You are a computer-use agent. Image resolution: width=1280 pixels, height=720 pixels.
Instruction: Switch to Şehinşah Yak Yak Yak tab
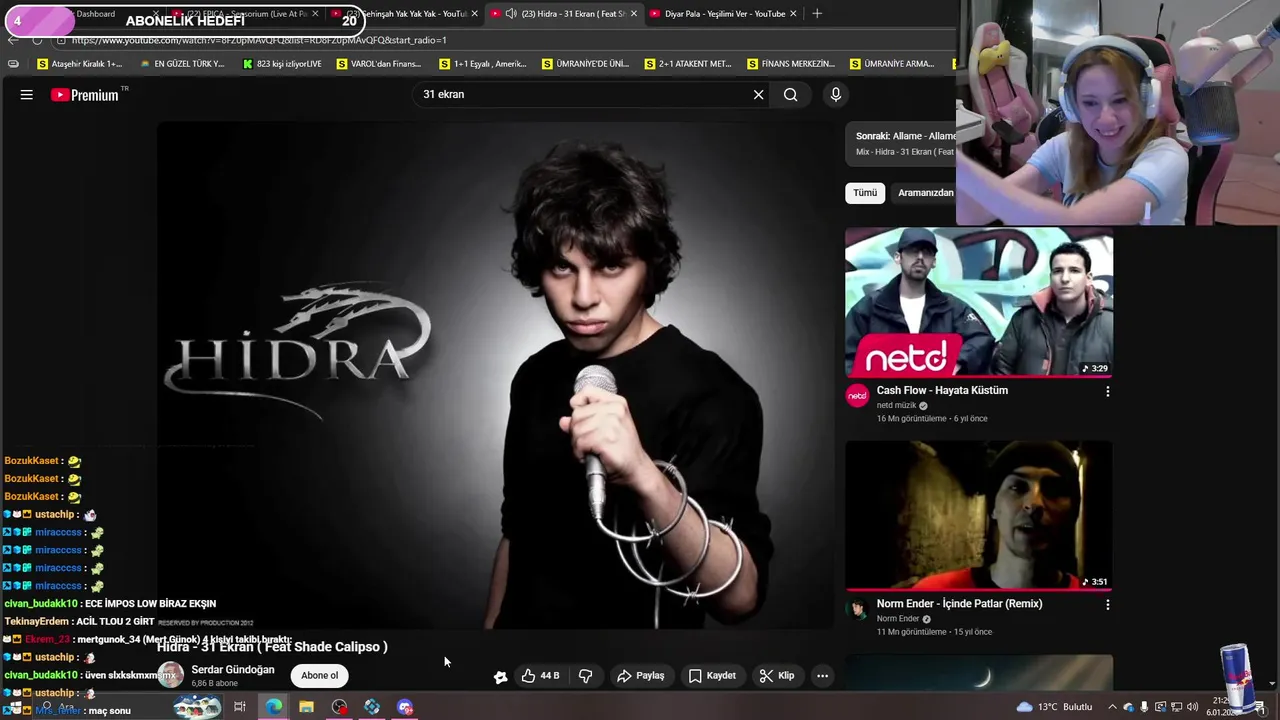[405, 14]
